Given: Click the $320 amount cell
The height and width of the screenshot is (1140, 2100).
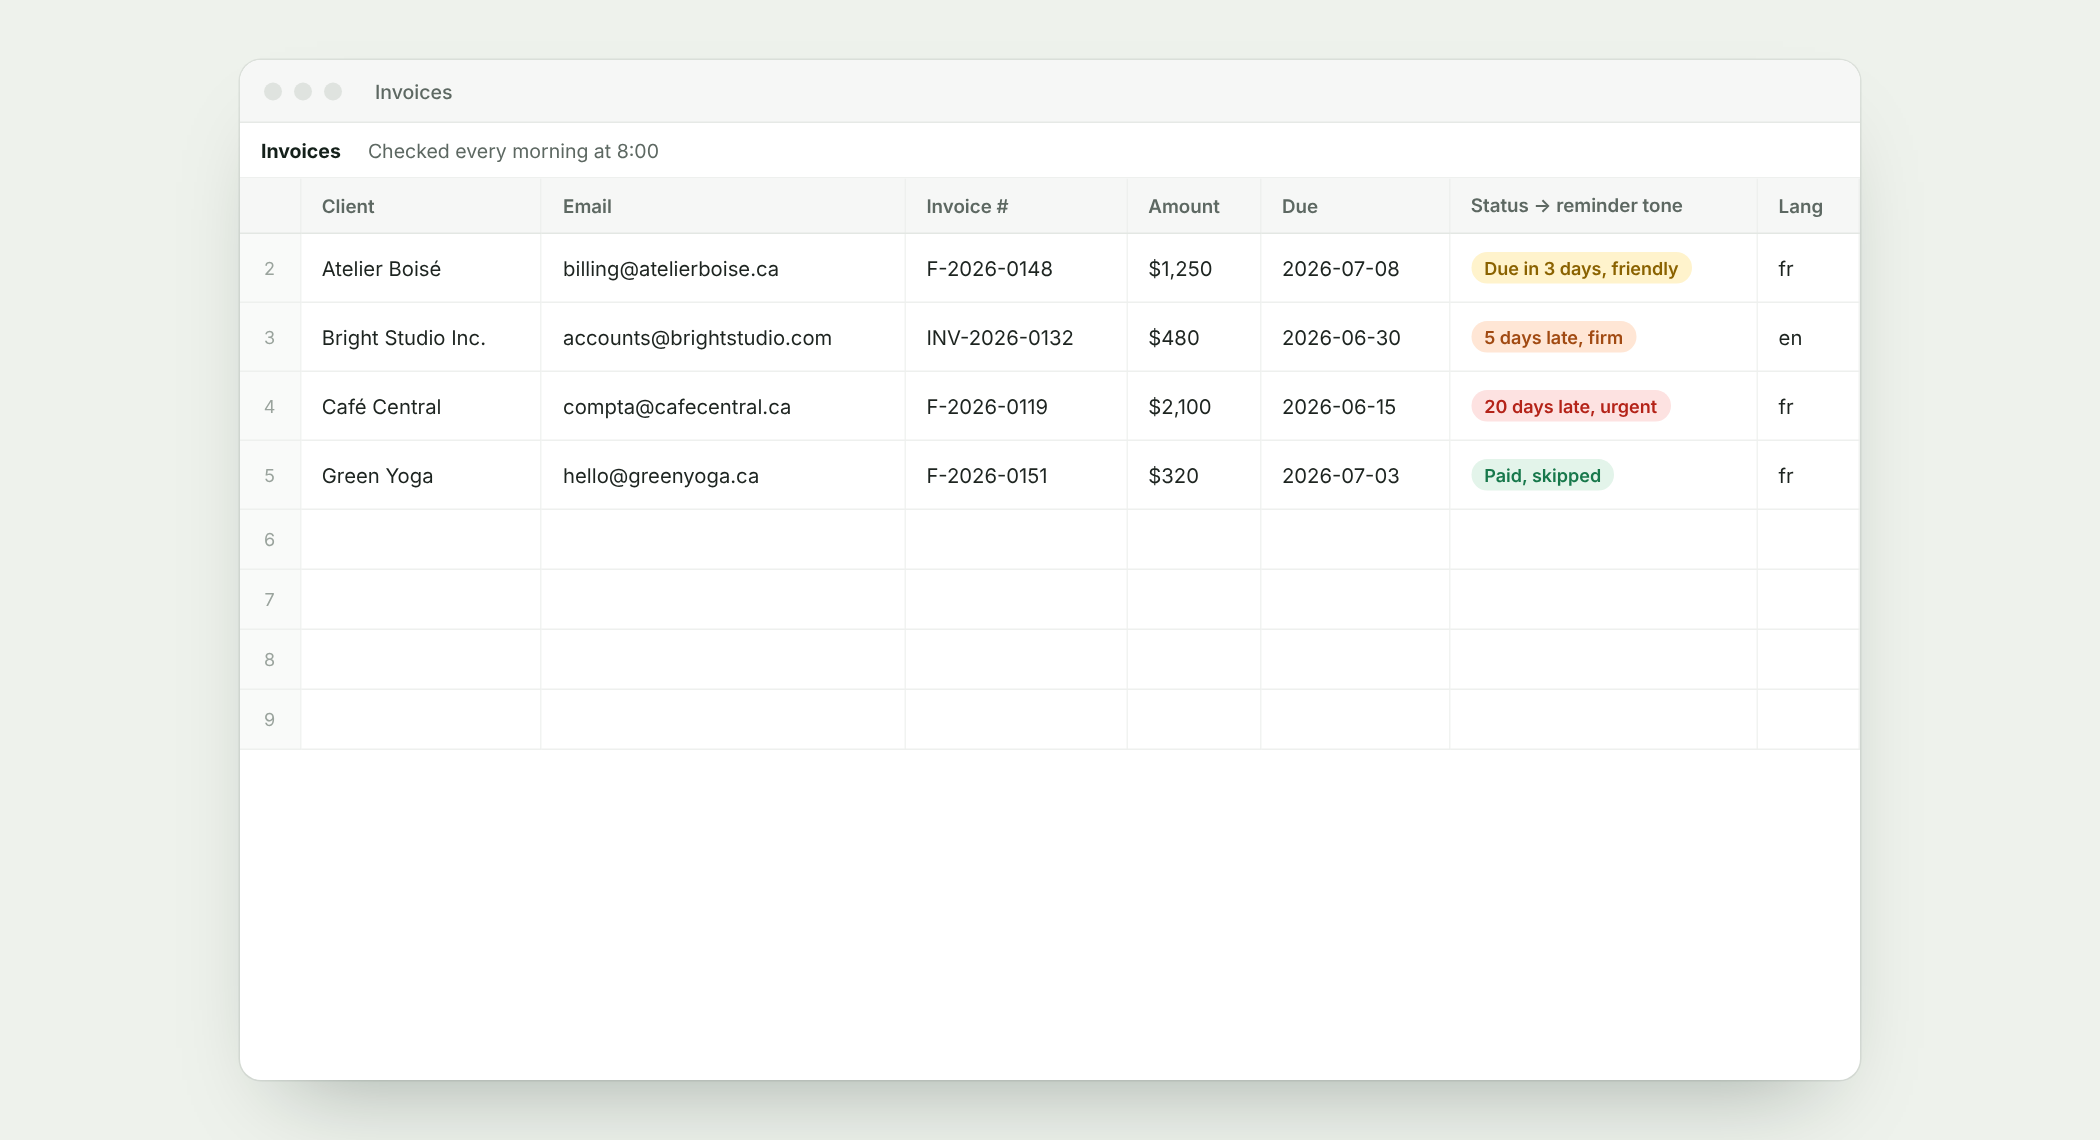Looking at the screenshot, I should click(1194, 475).
